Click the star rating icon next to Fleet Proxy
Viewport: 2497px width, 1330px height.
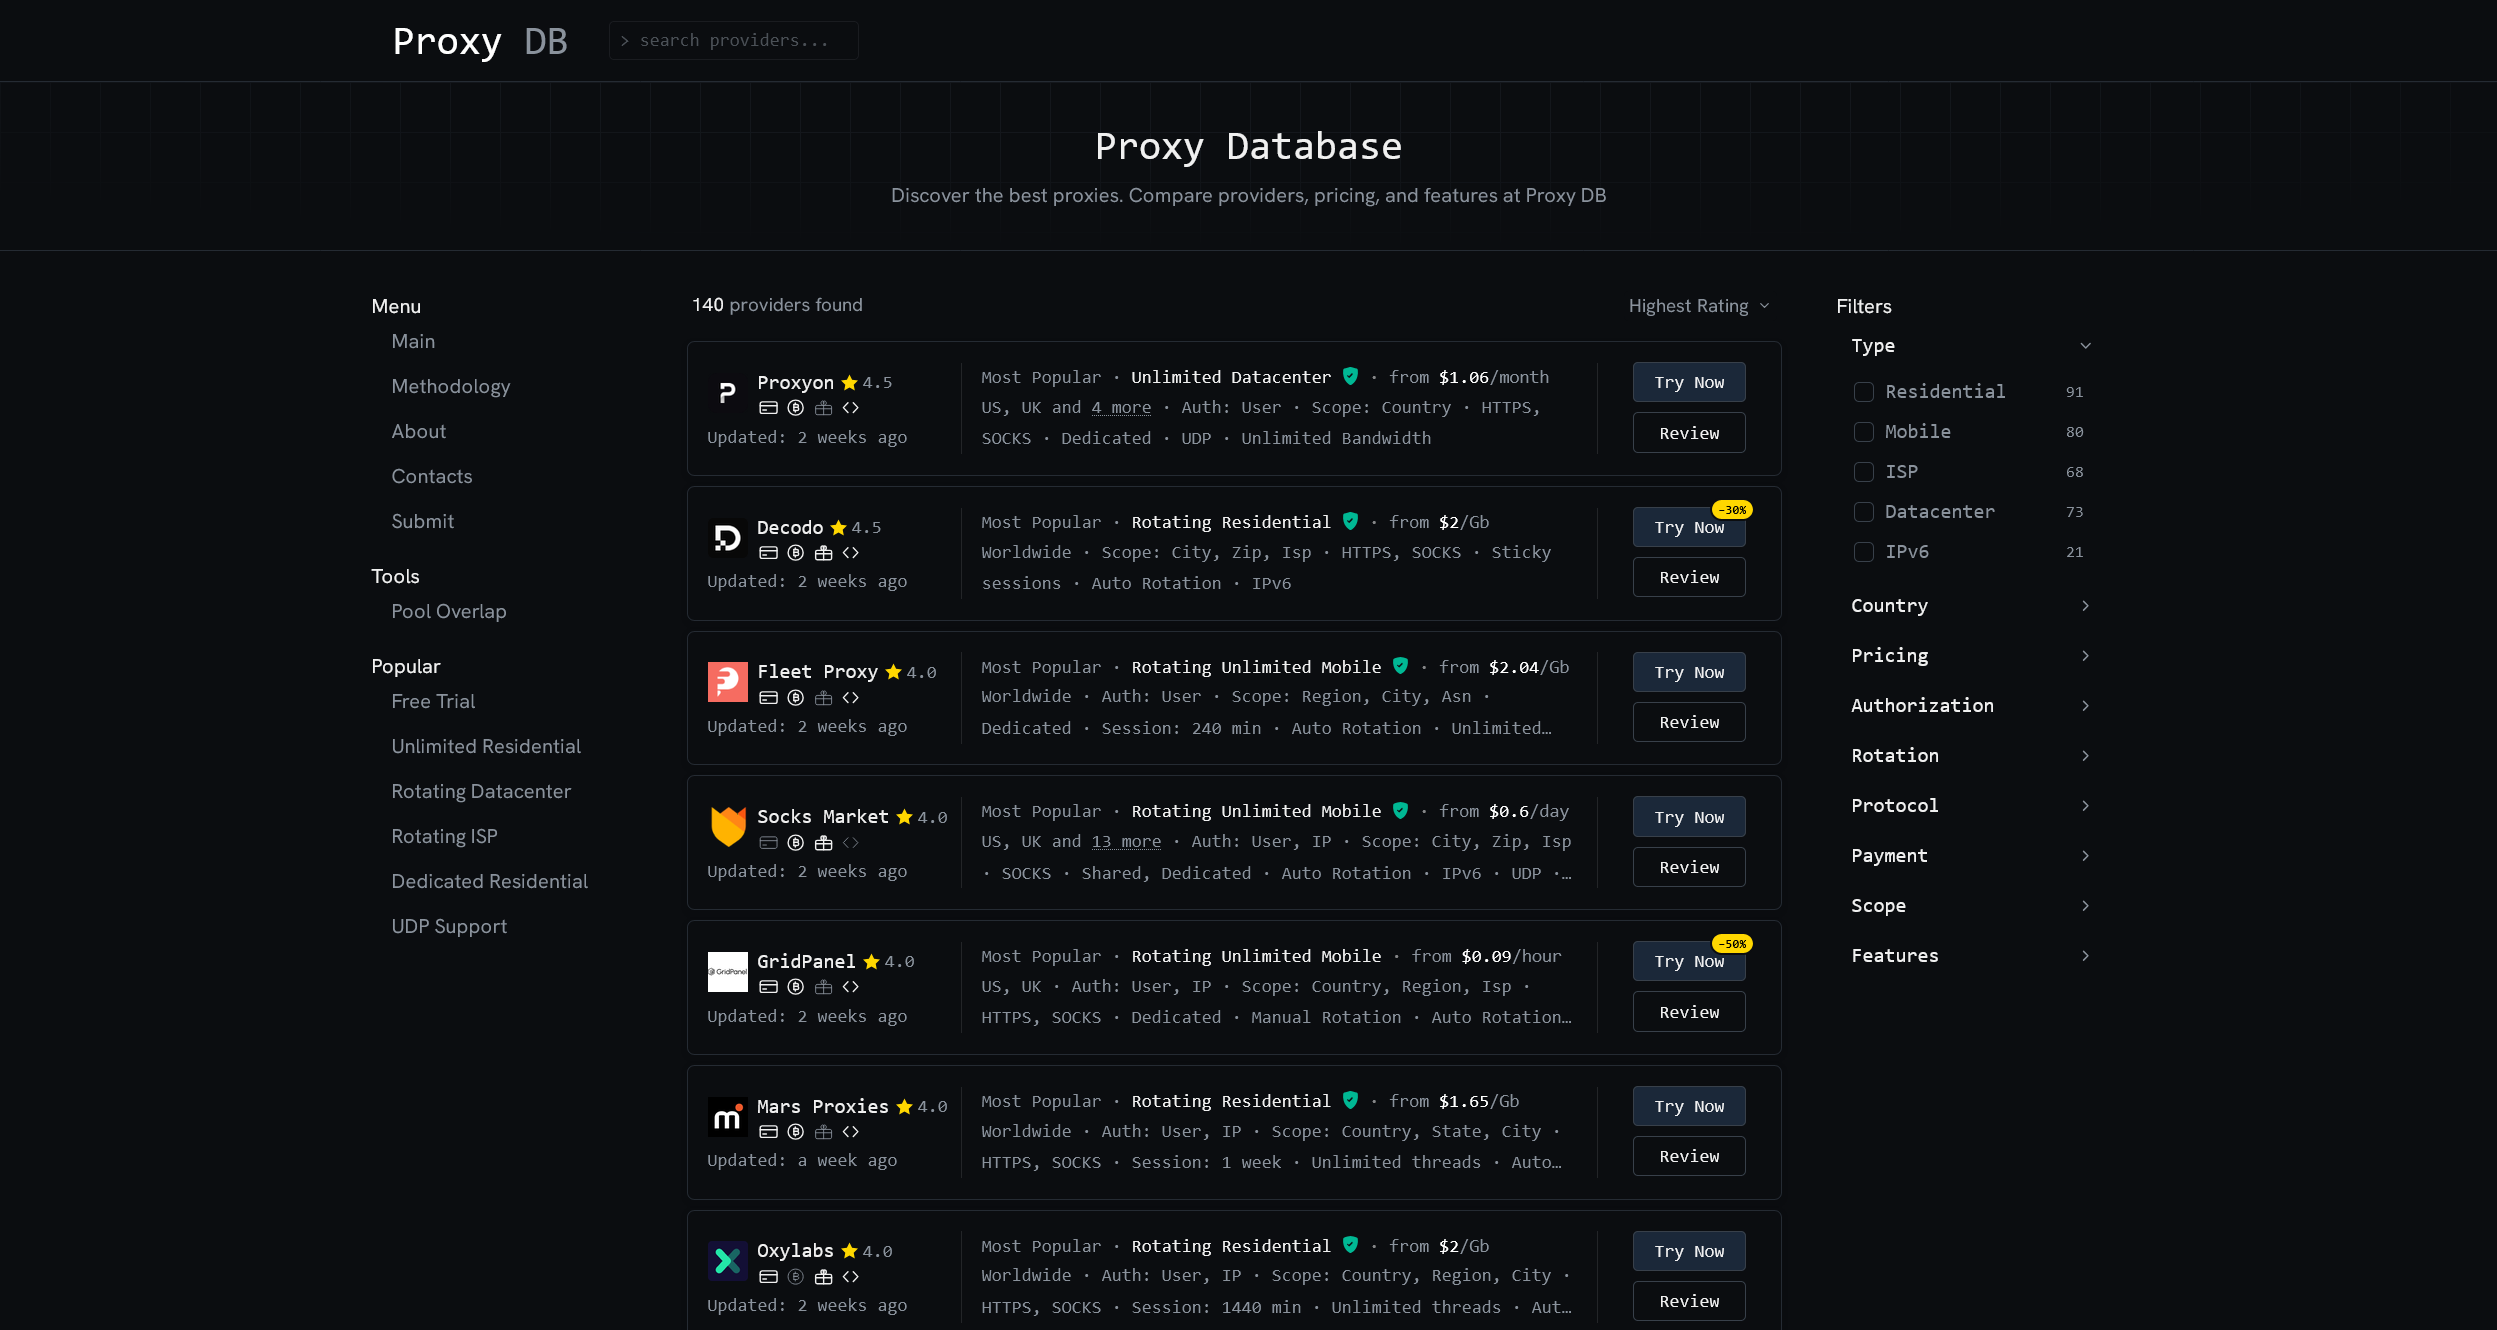[x=893, y=672]
